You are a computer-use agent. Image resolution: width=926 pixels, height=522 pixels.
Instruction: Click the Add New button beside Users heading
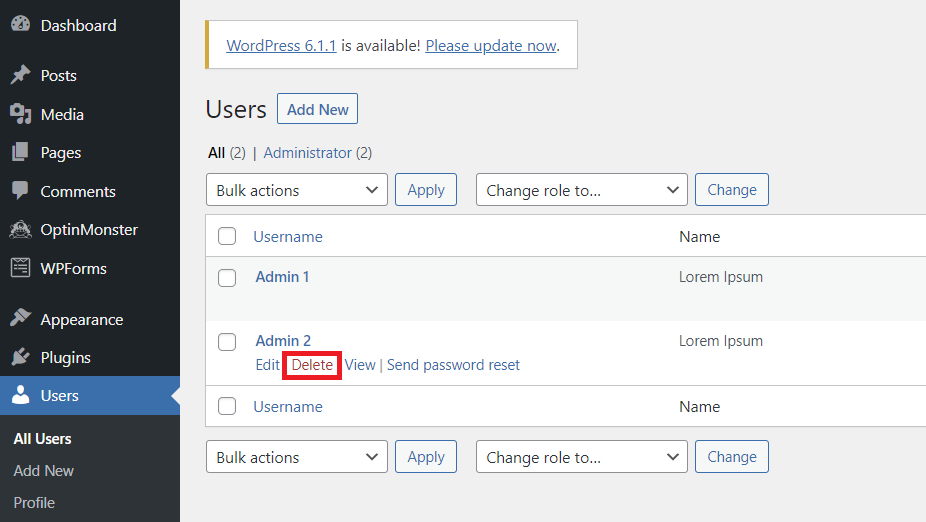(x=317, y=110)
